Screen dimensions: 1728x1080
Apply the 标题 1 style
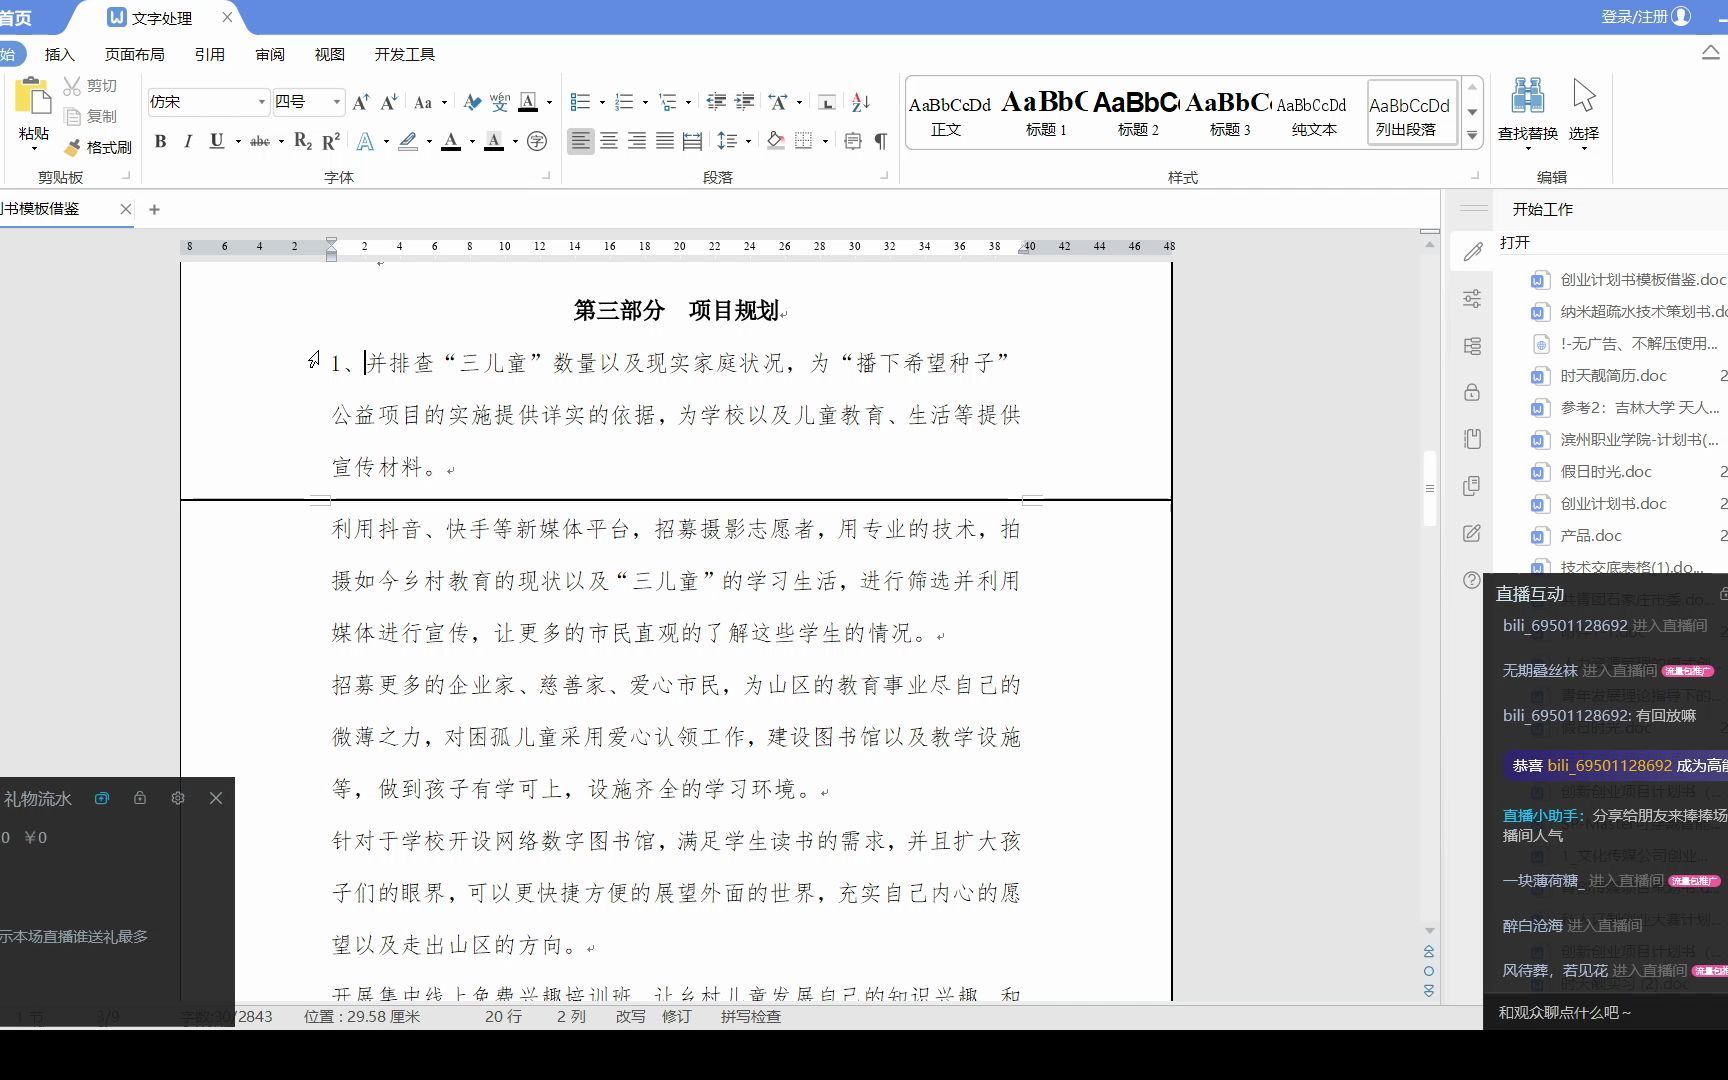click(1046, 113)
